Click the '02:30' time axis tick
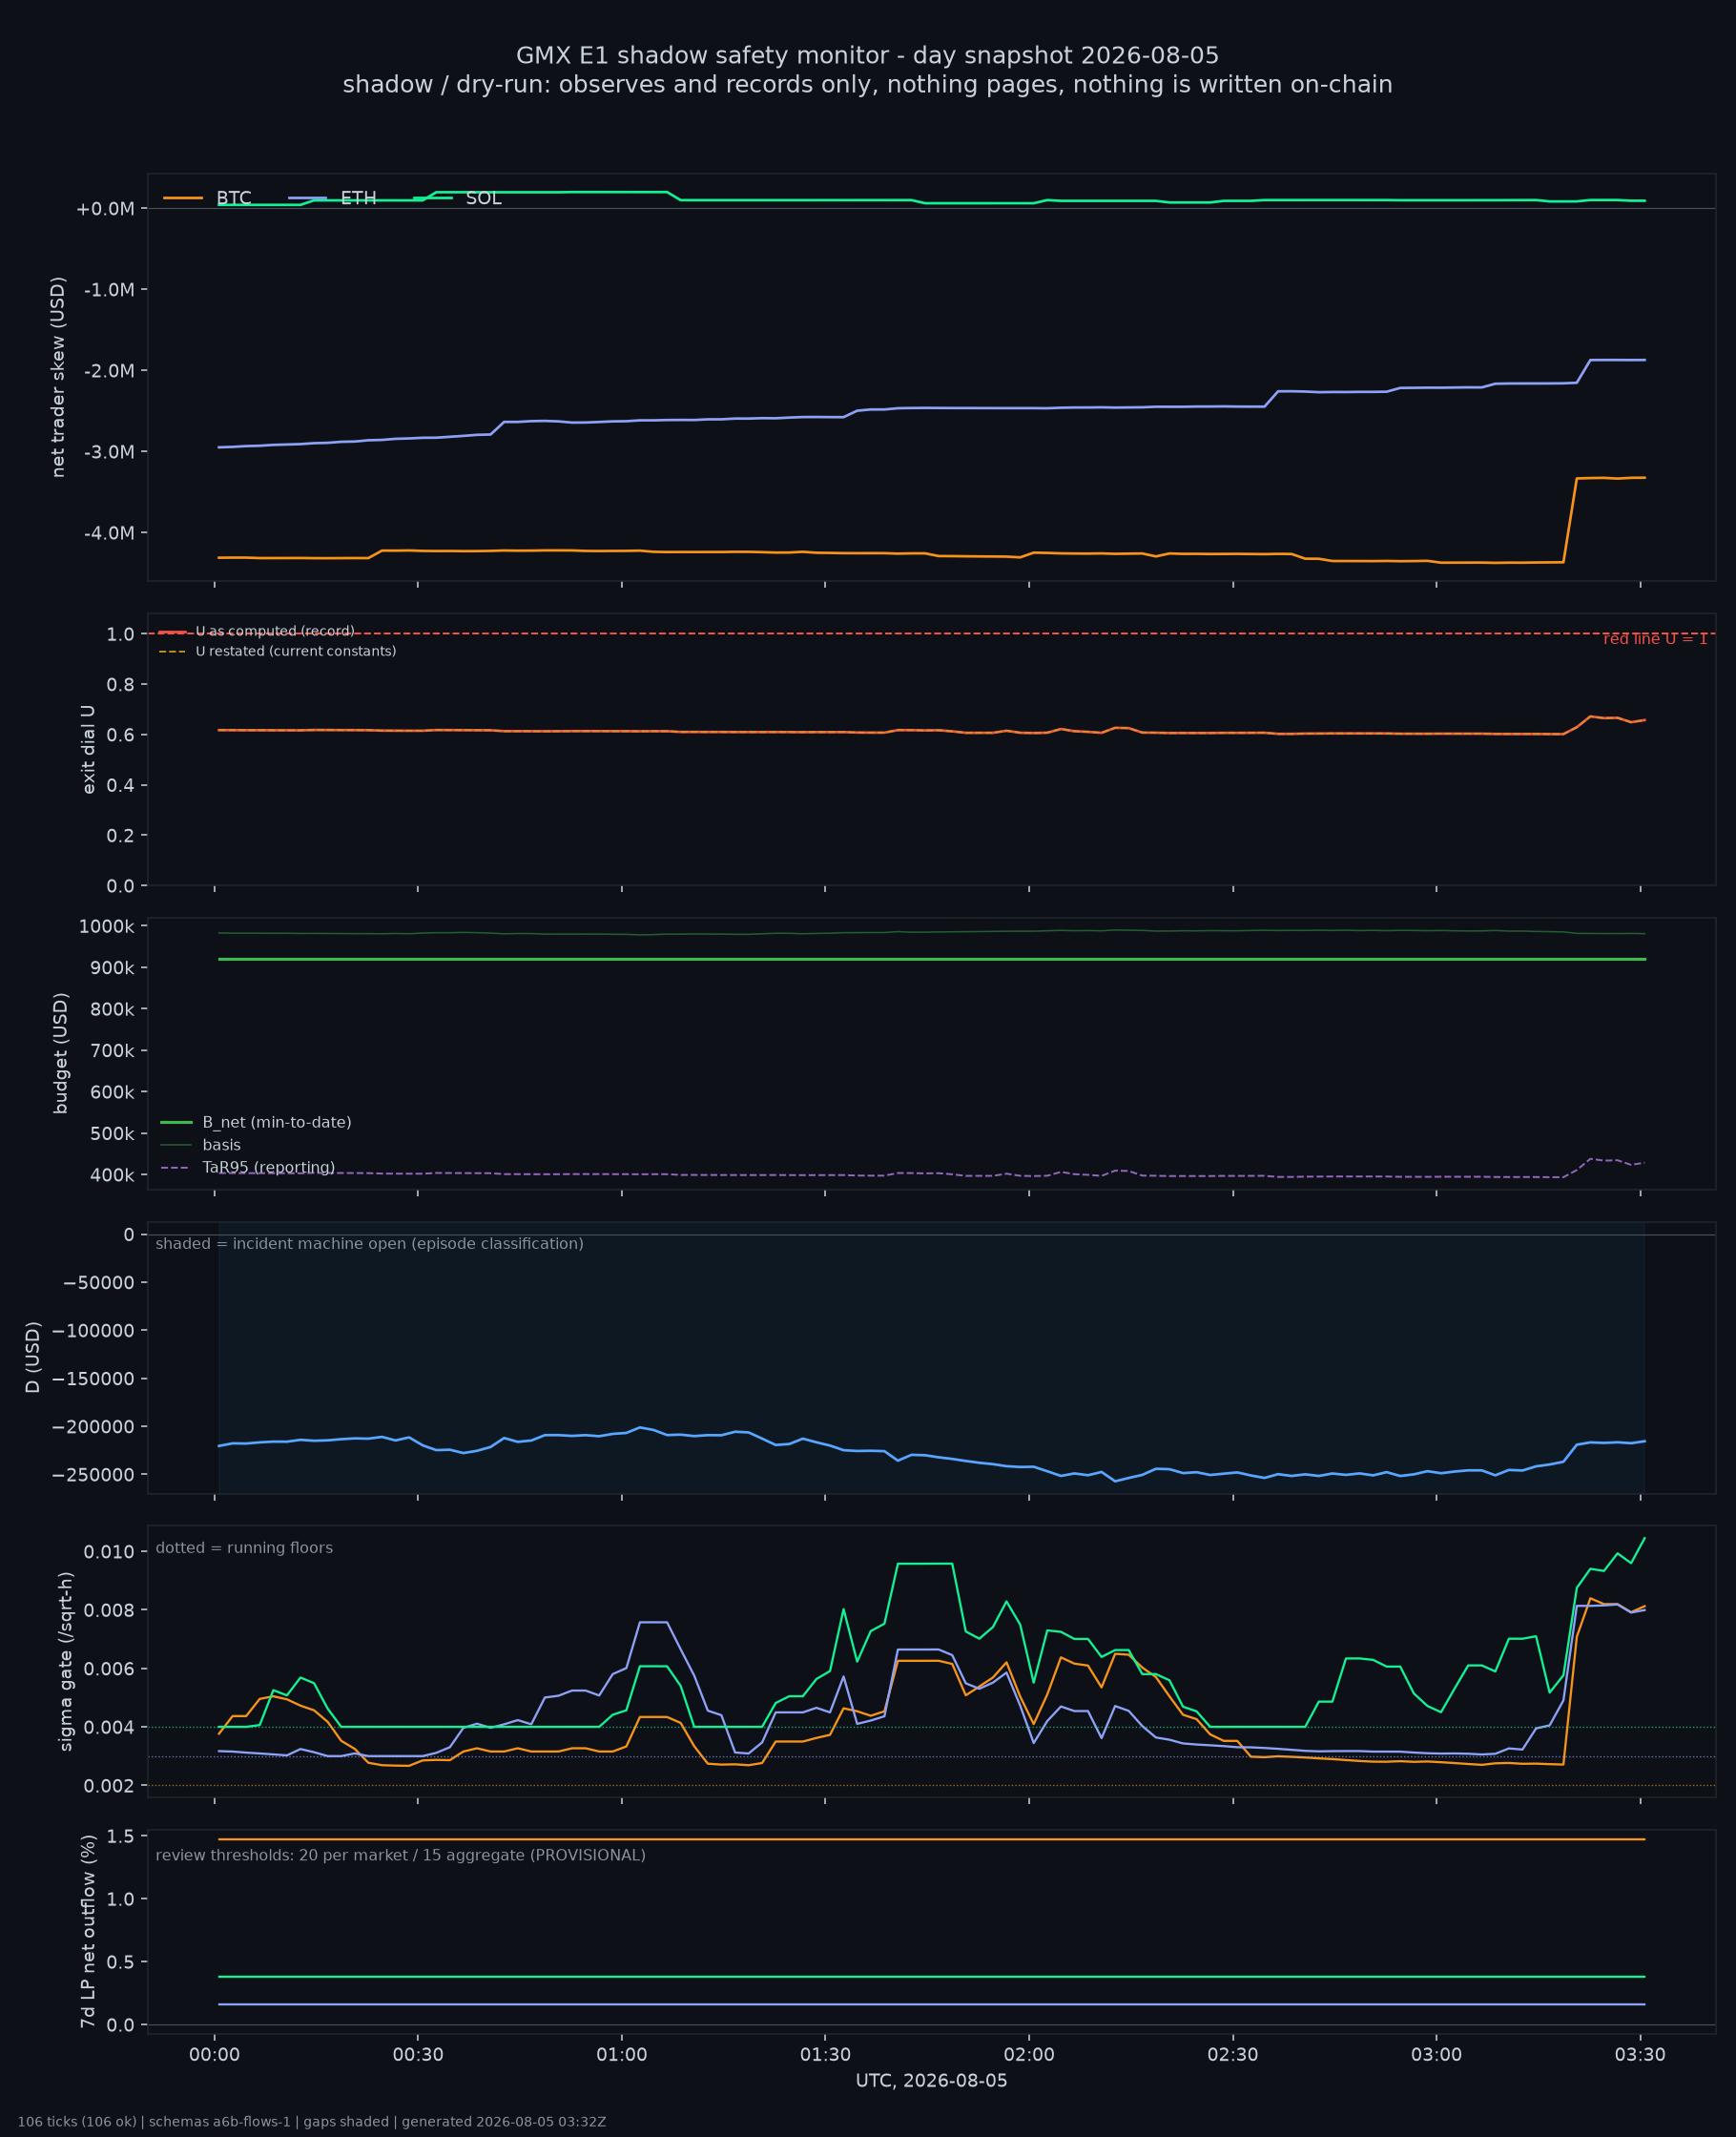1736x2137 pixels. (1233, 2056)
